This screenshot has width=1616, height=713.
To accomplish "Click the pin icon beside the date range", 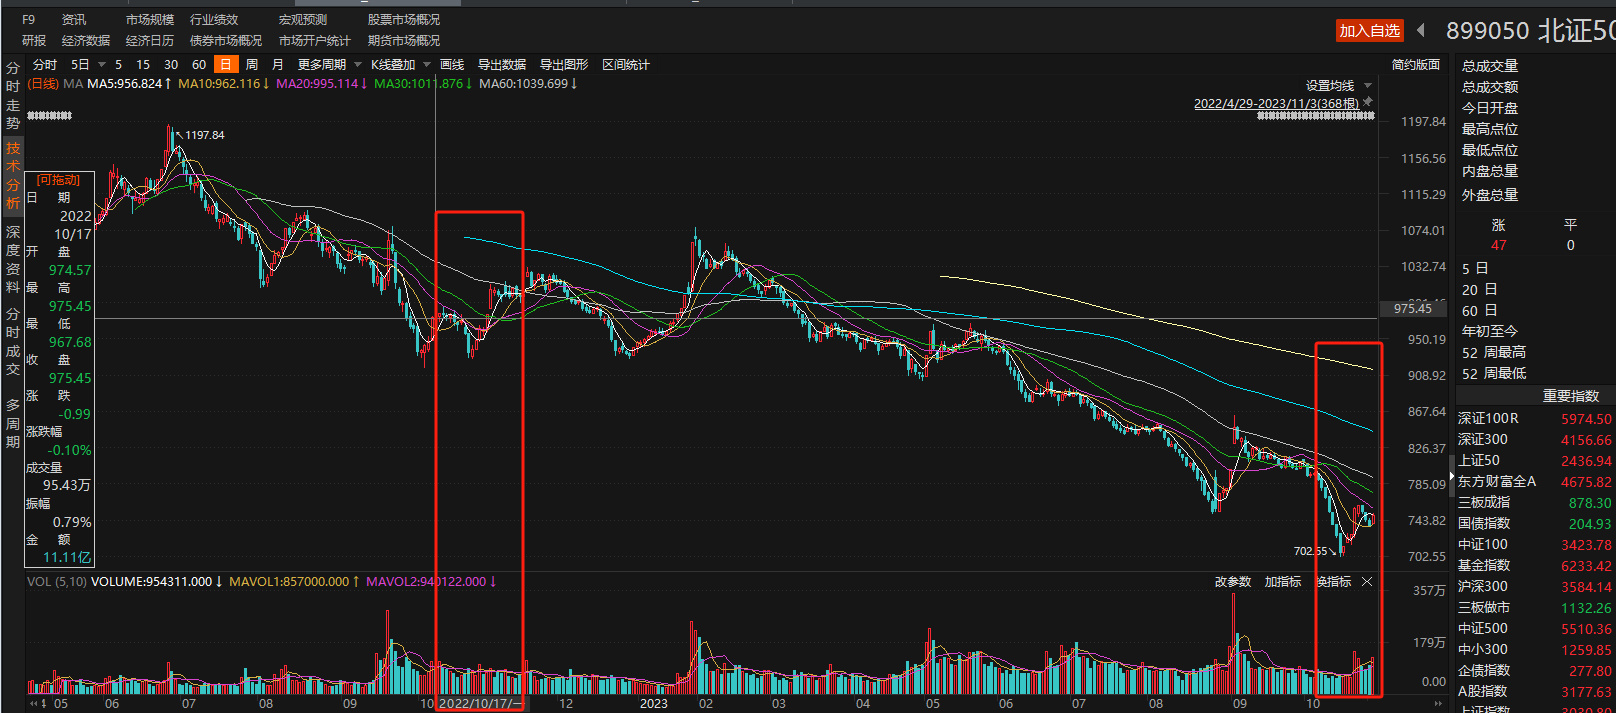I will (1367, 102).
